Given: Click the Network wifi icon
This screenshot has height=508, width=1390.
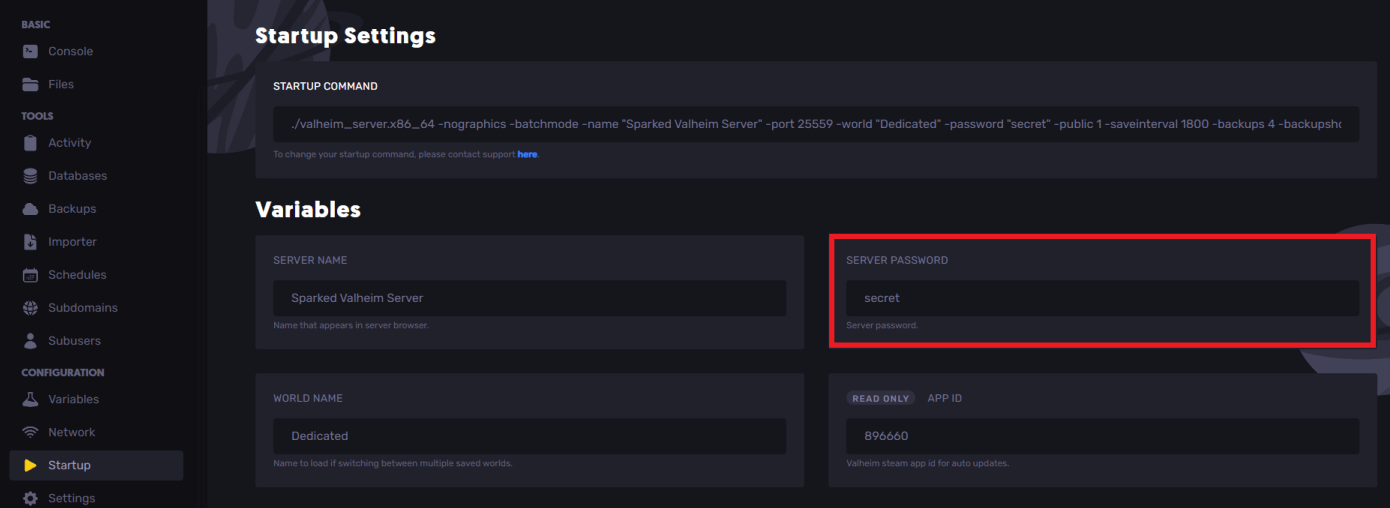Looking at the screenshot, I should coord(30,432).
